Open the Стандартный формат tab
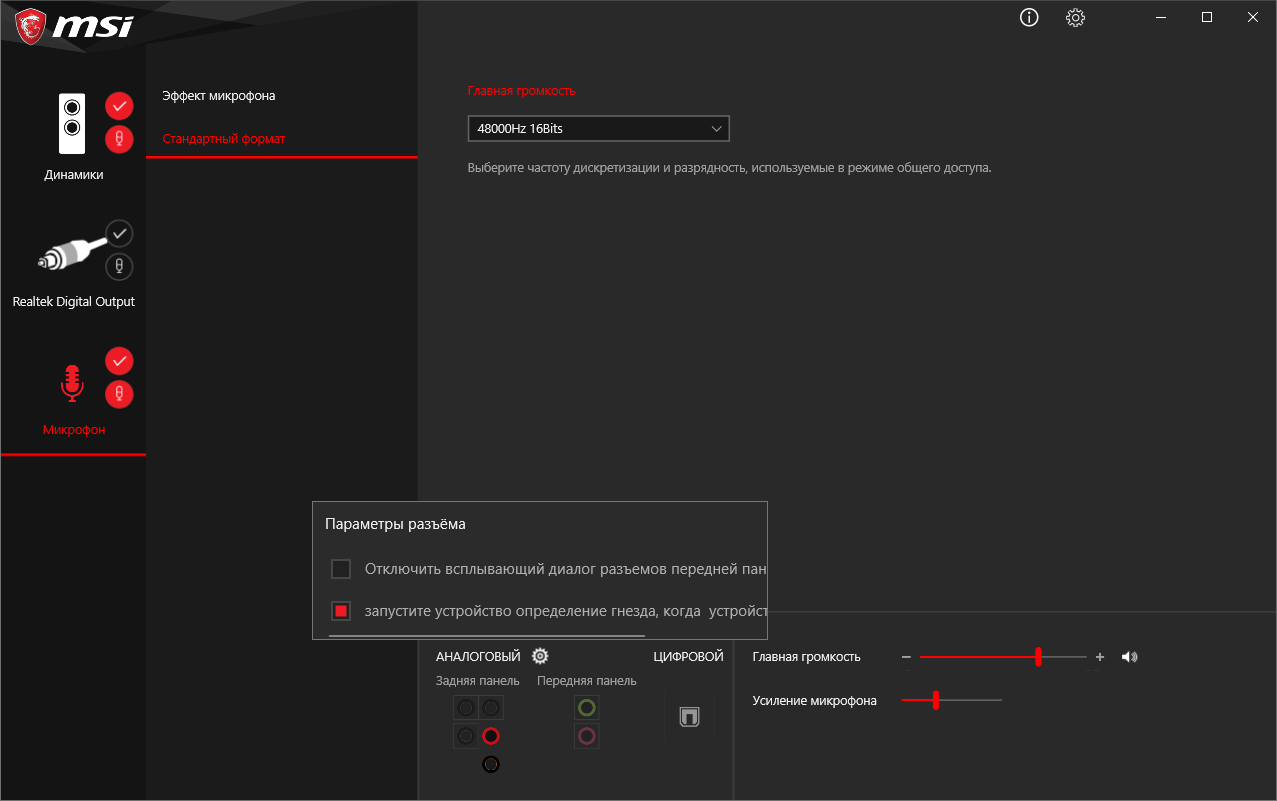The height and width of the screenshot is (801, 1277). pos(224,139)
